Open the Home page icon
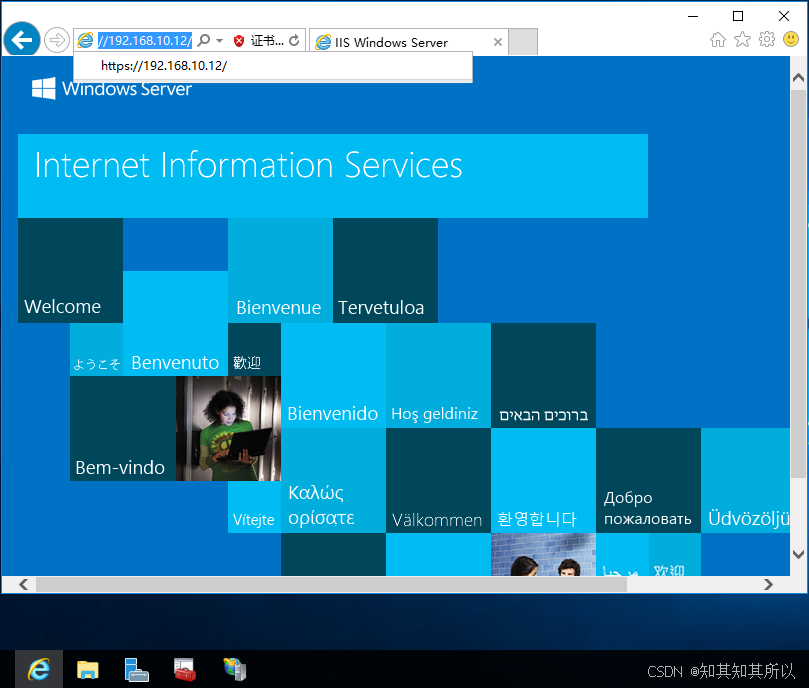 tap(717, 40)
